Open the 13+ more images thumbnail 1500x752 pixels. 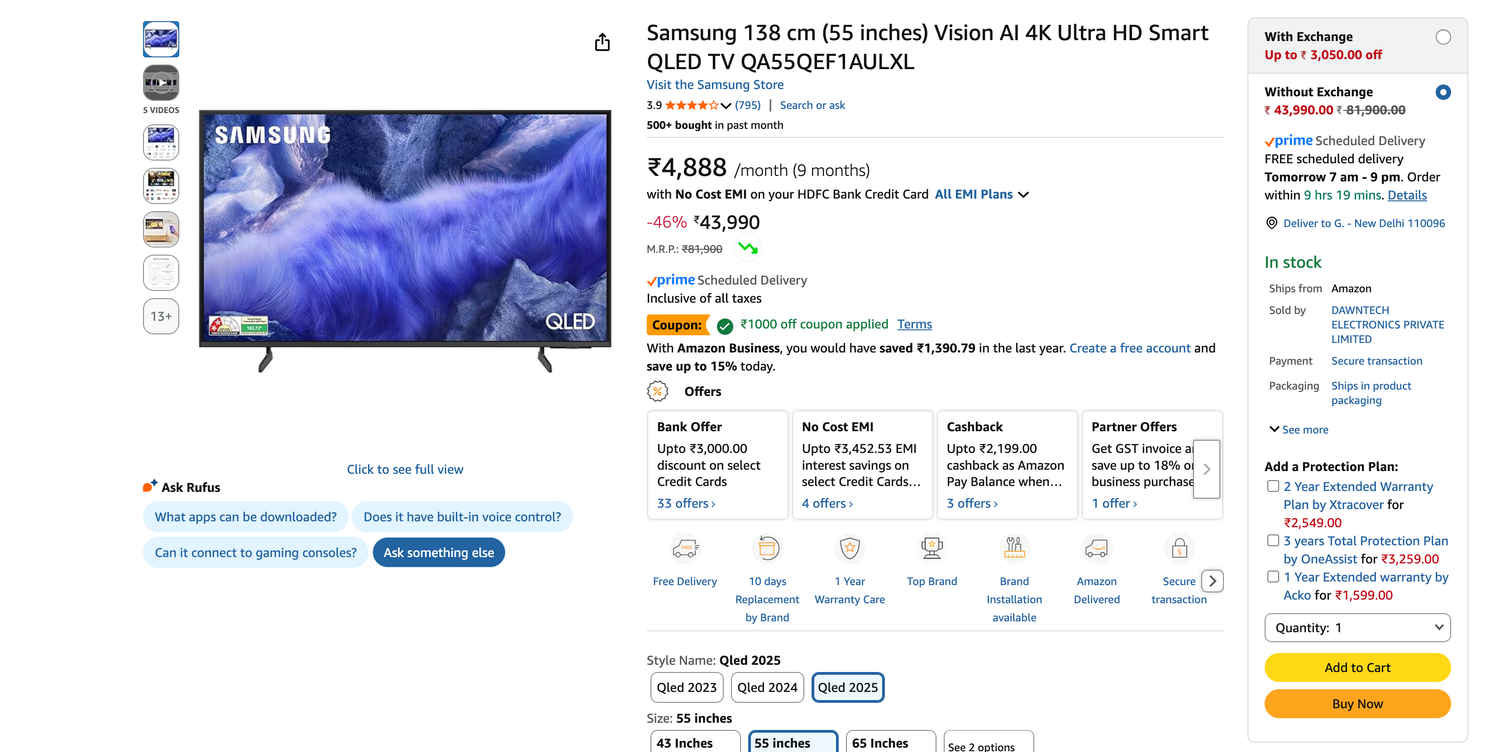161,316
